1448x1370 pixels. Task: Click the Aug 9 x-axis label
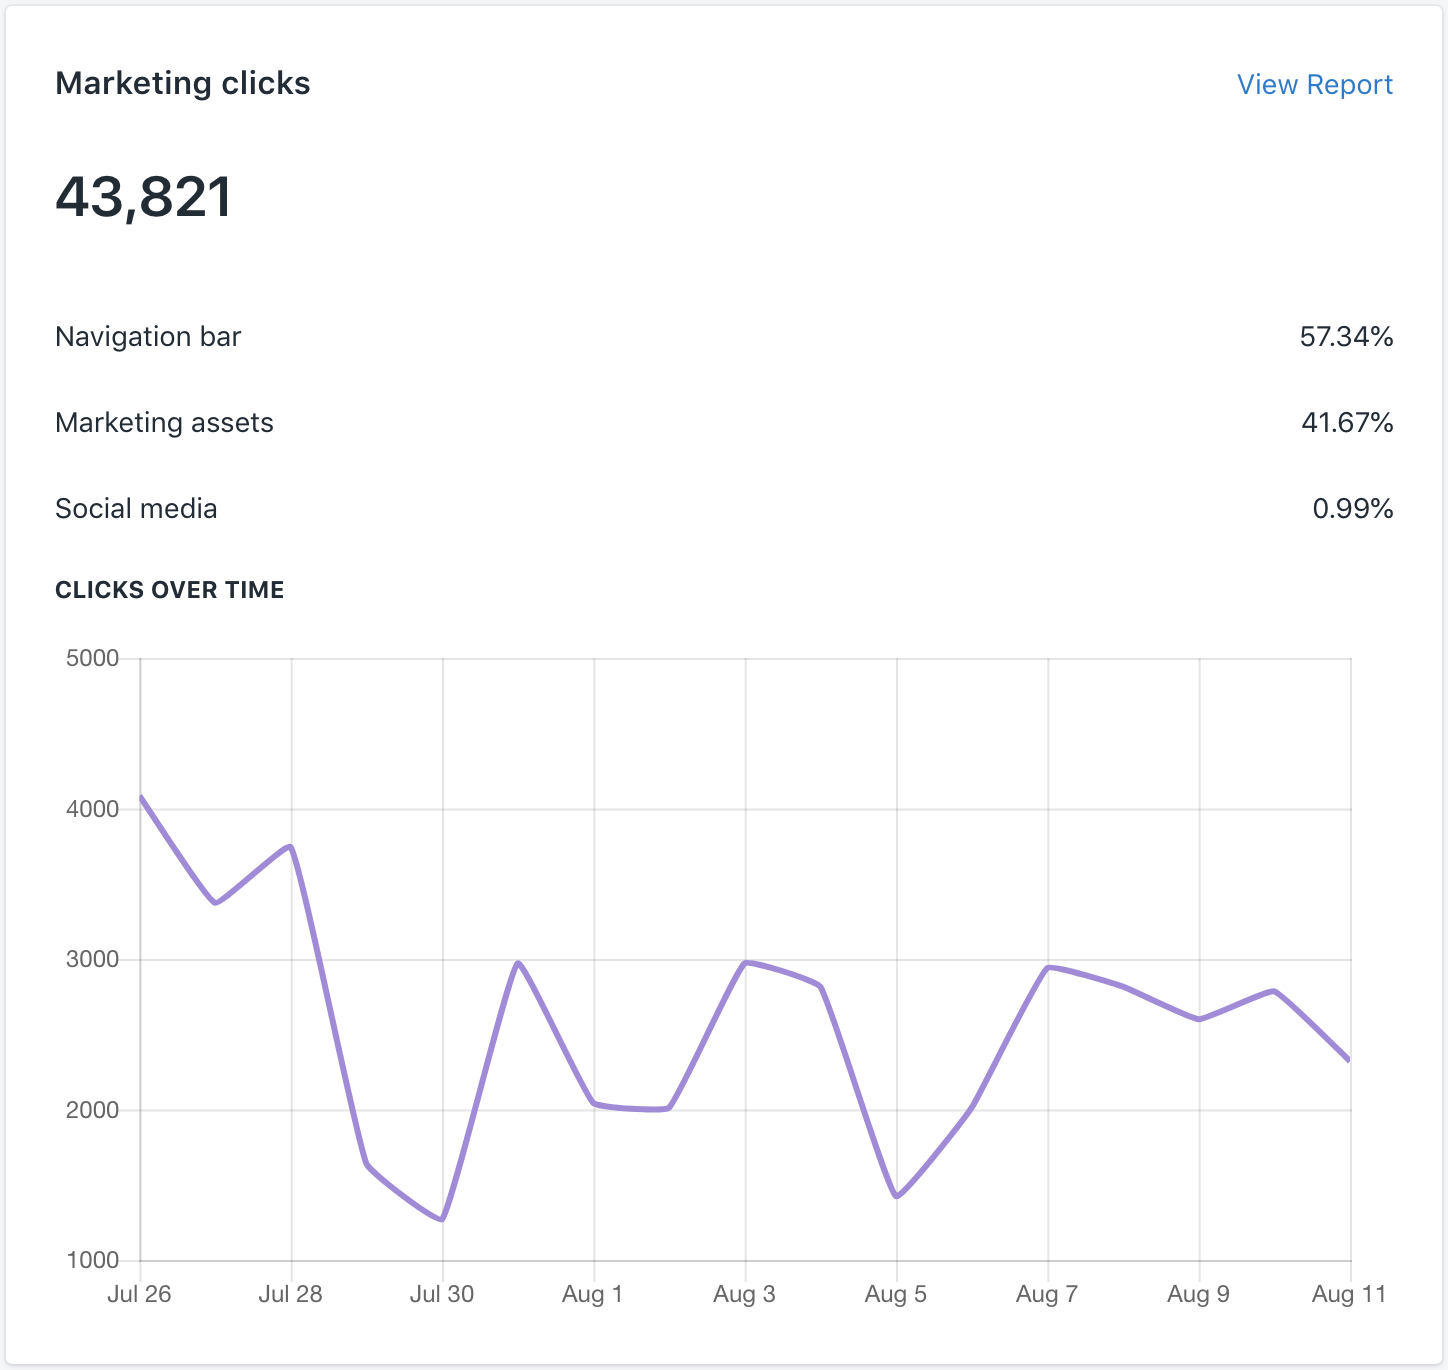click(x=1198, y=1294)
